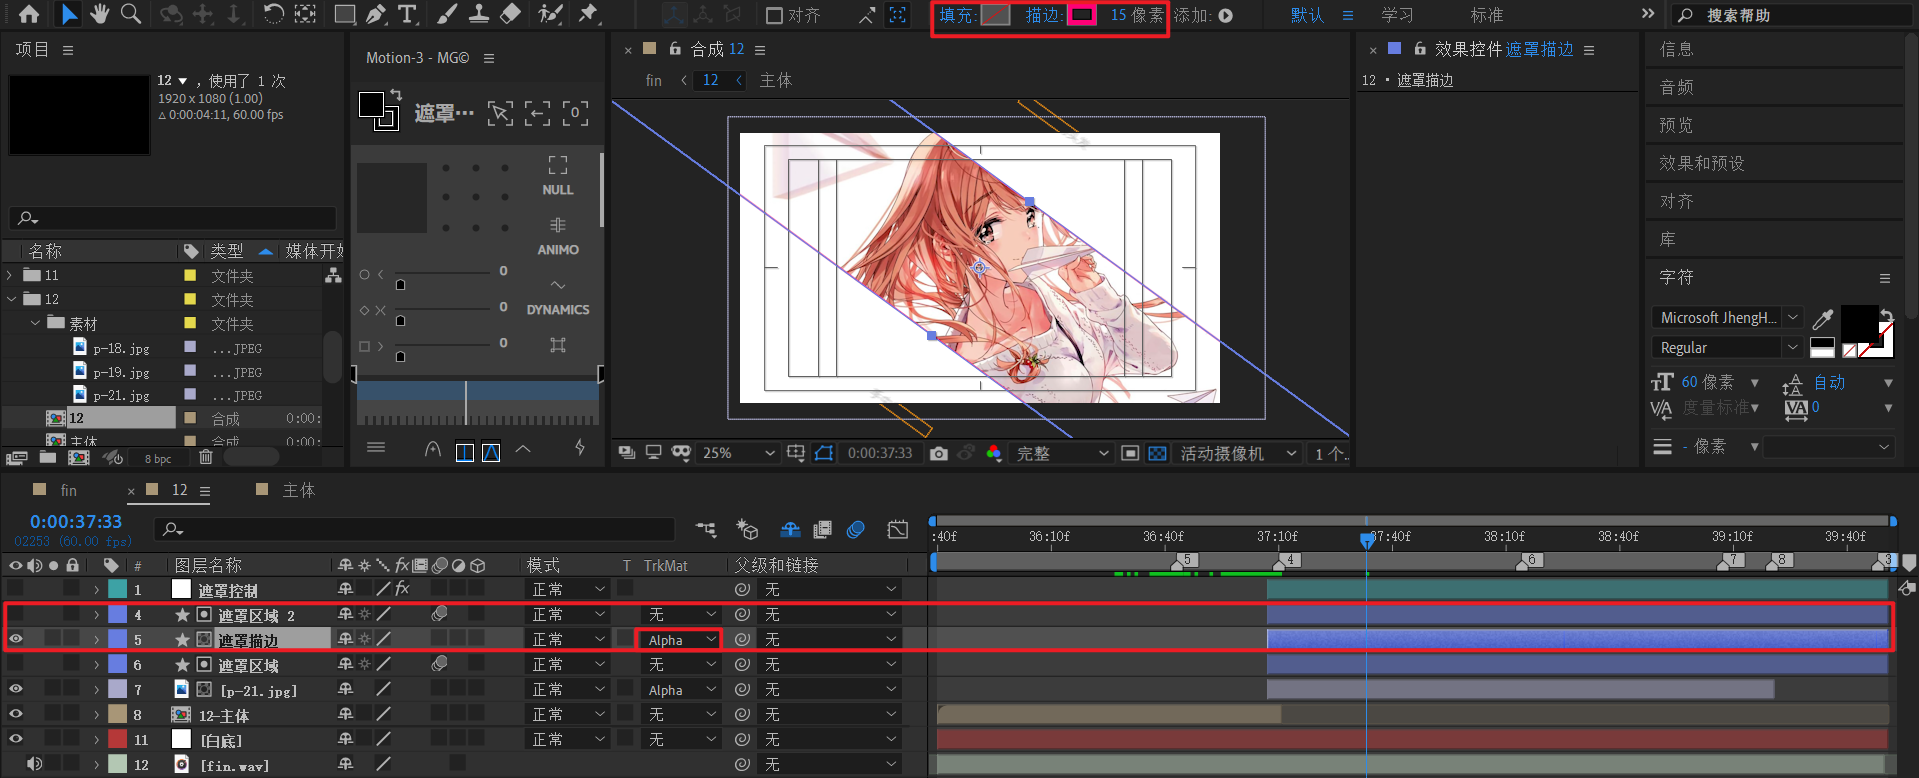The width and height of the screenshot is (1919, 778).
Task: Open the composition mini-flowchart icon in timeline
Action: [706, 529]
